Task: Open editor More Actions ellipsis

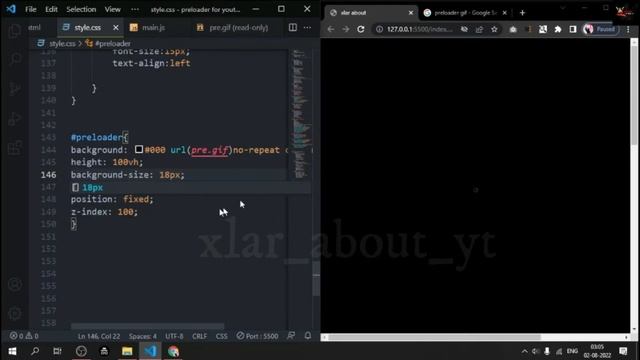Action: tap(307, 27)
